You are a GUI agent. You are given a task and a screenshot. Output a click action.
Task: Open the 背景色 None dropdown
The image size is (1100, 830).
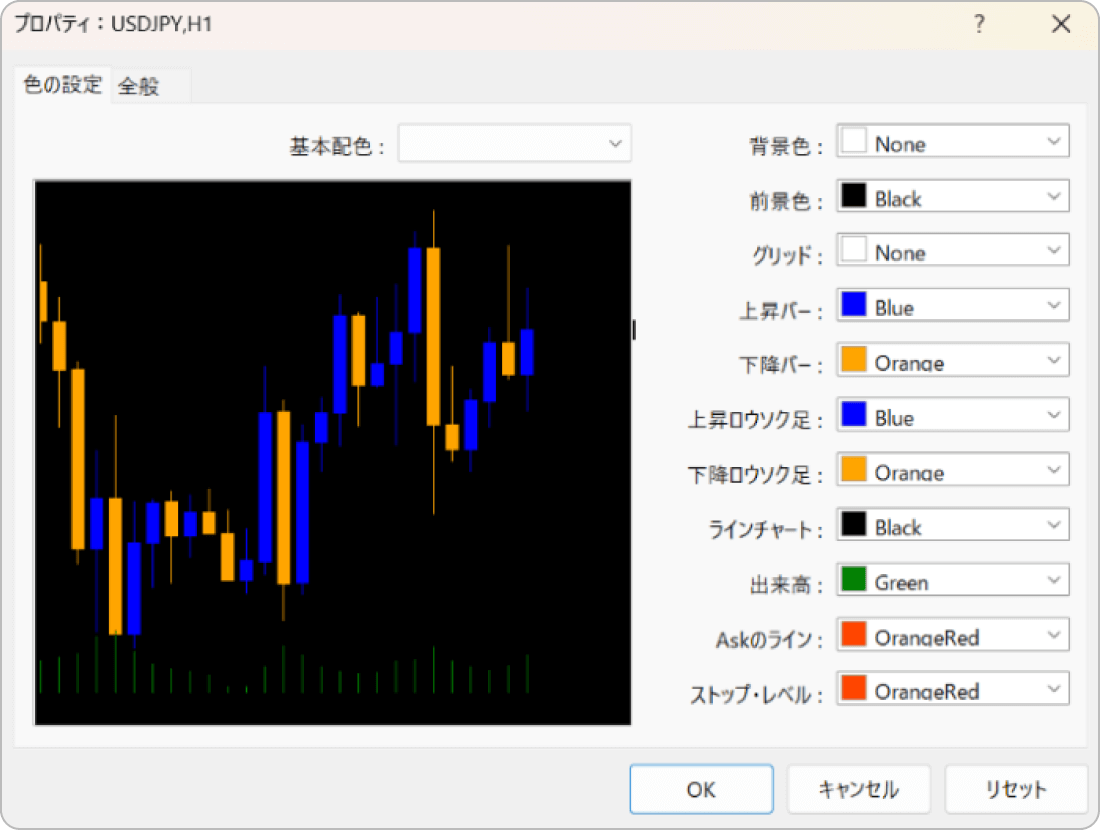[952, 142]
